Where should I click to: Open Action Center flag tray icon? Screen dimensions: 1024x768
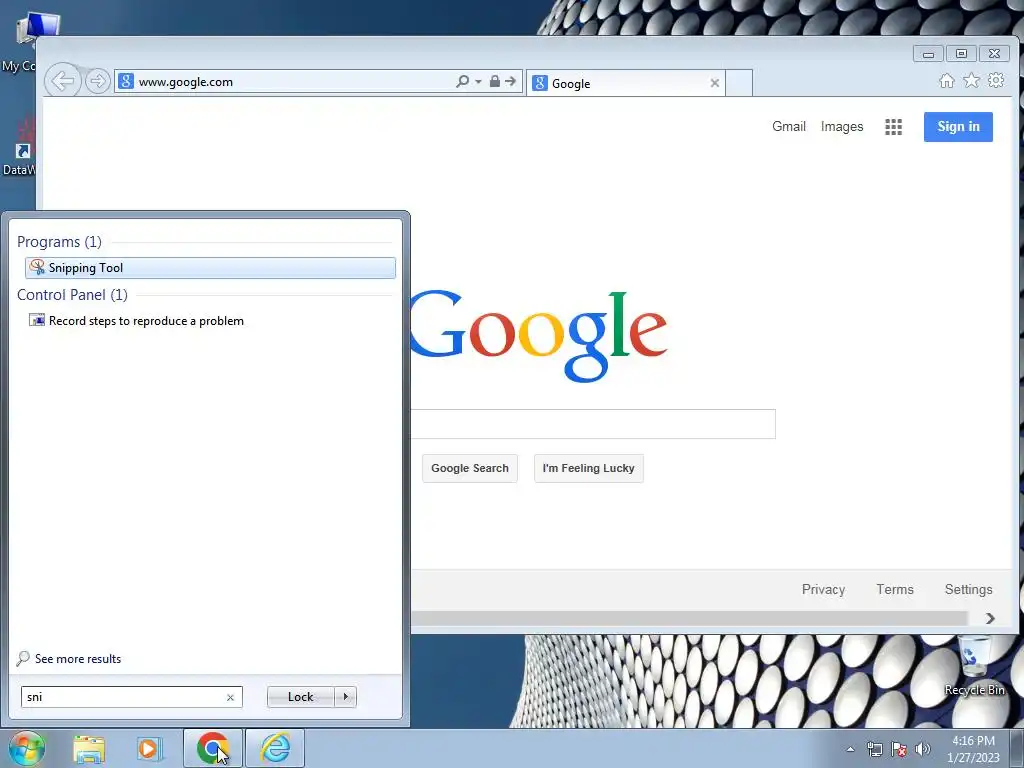tap(899, 749)
